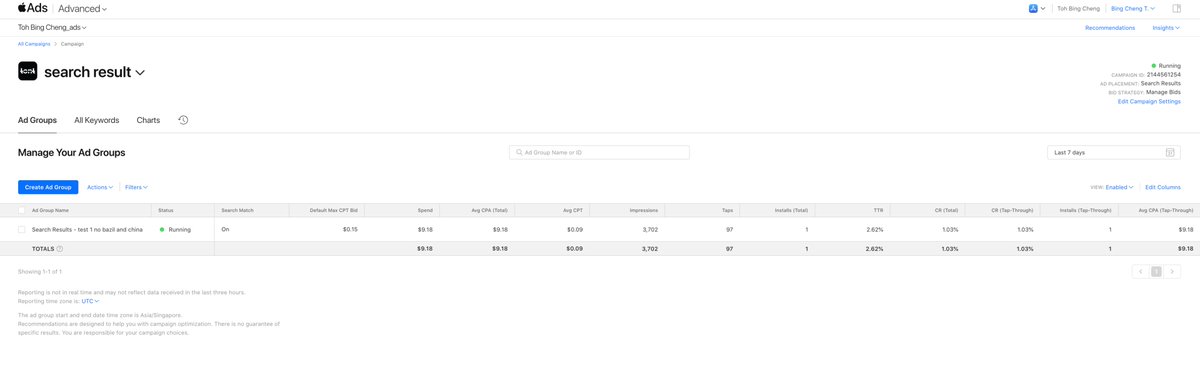Open Search Results - test 1 ad group
Viewport: 1200px width, 391px height.
pyautogui.click(x=87, y=229)
